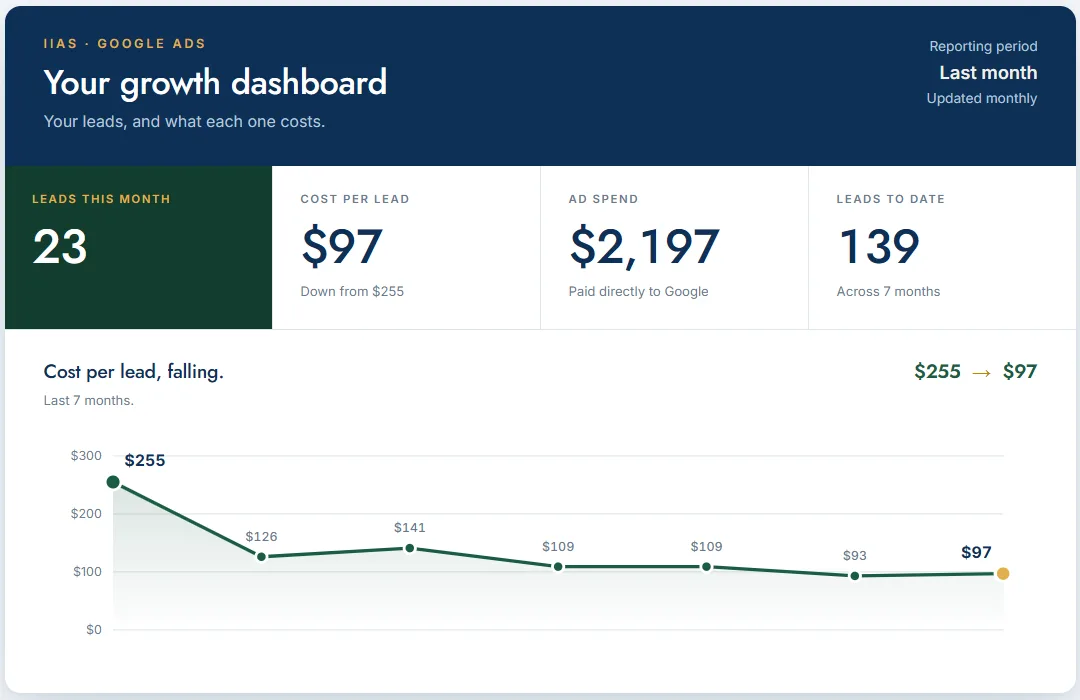
Task: Click the leads value 23
Action: point(60,247)
